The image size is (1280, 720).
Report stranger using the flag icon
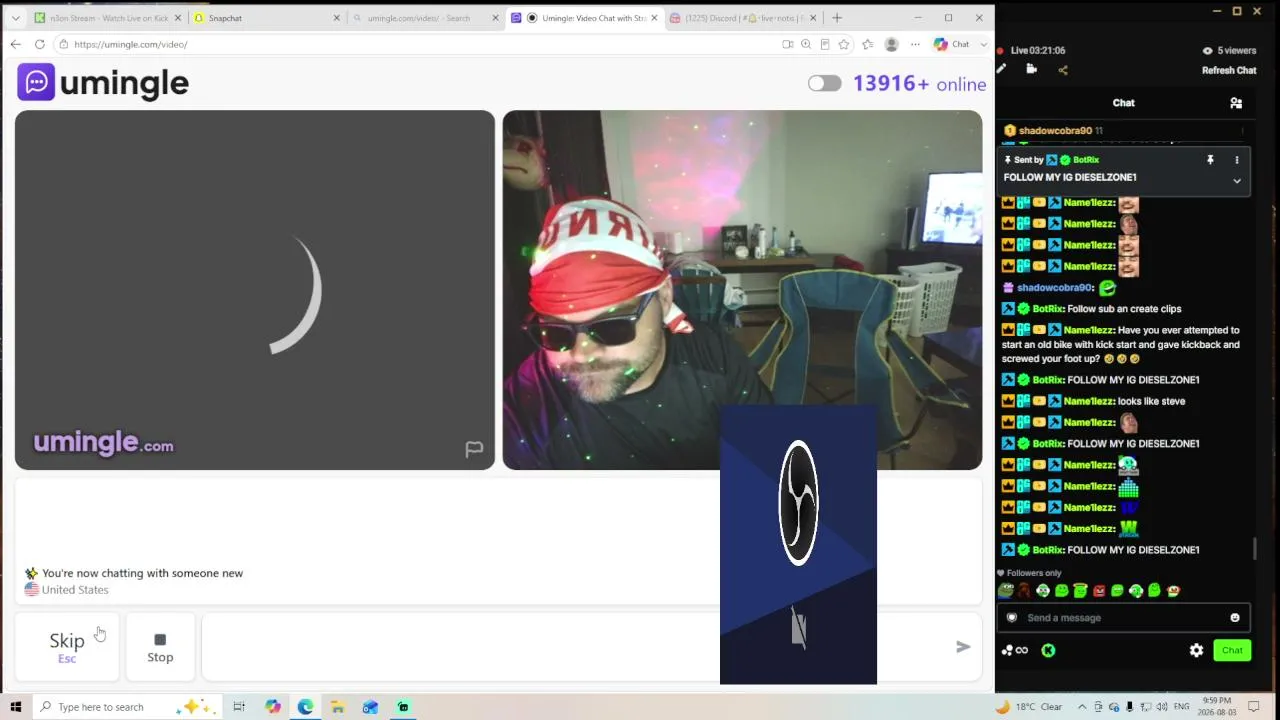tap(474, 449)
